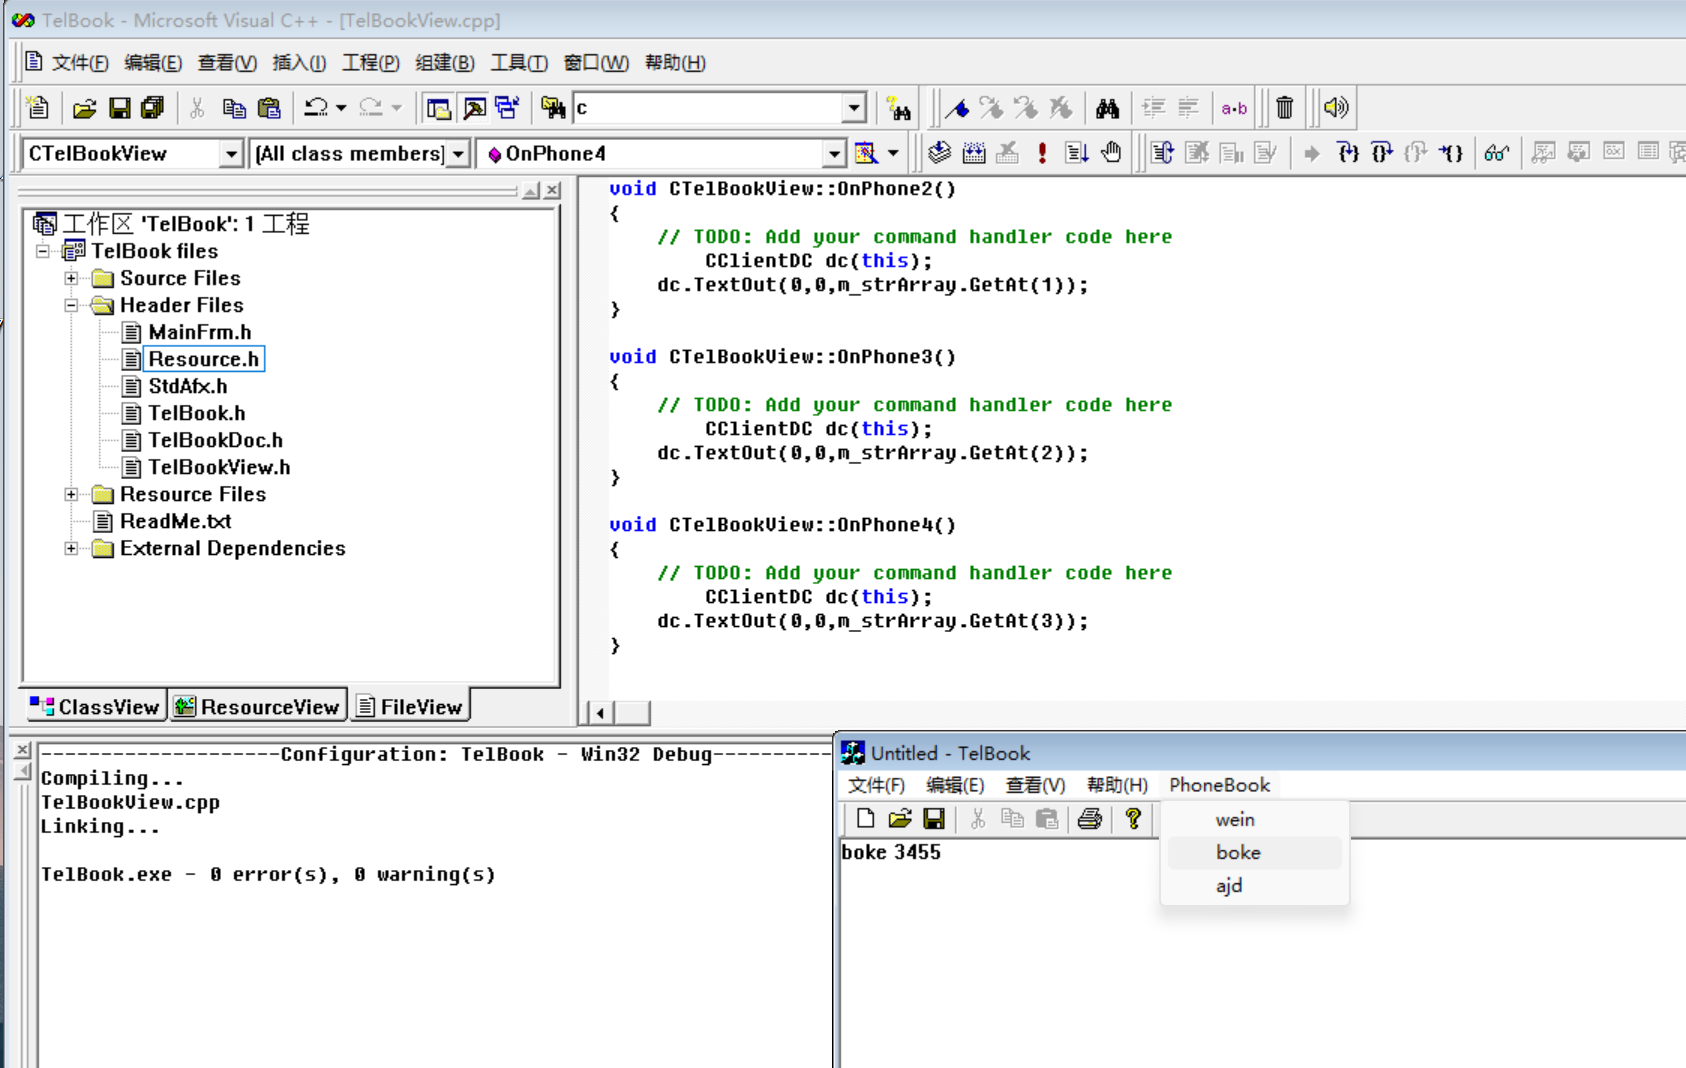Open the 组建(B) menu
Image resolution: width=1686 pixels, height=1068 pixels.
tap(445, 63)
